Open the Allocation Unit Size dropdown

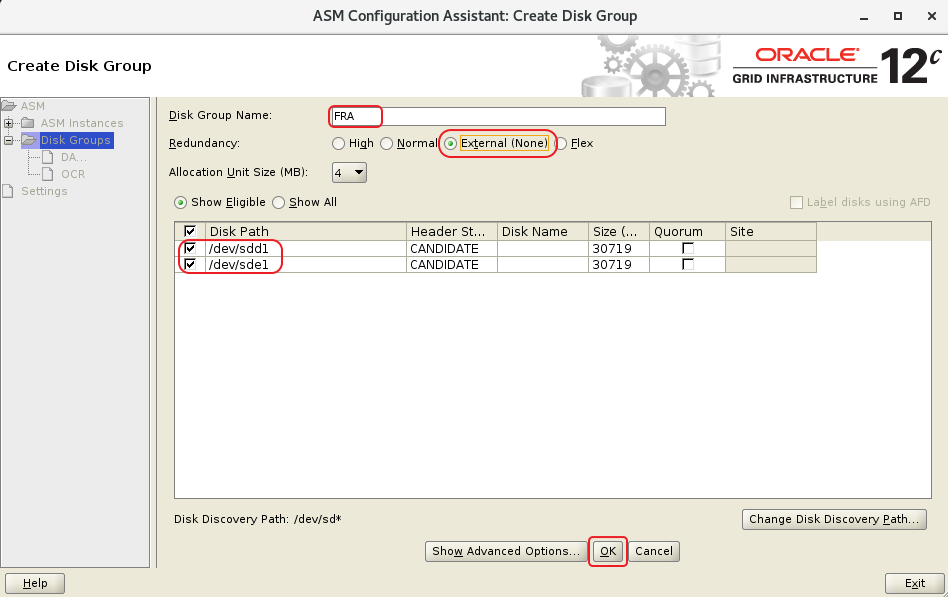[x=350, y=173]
